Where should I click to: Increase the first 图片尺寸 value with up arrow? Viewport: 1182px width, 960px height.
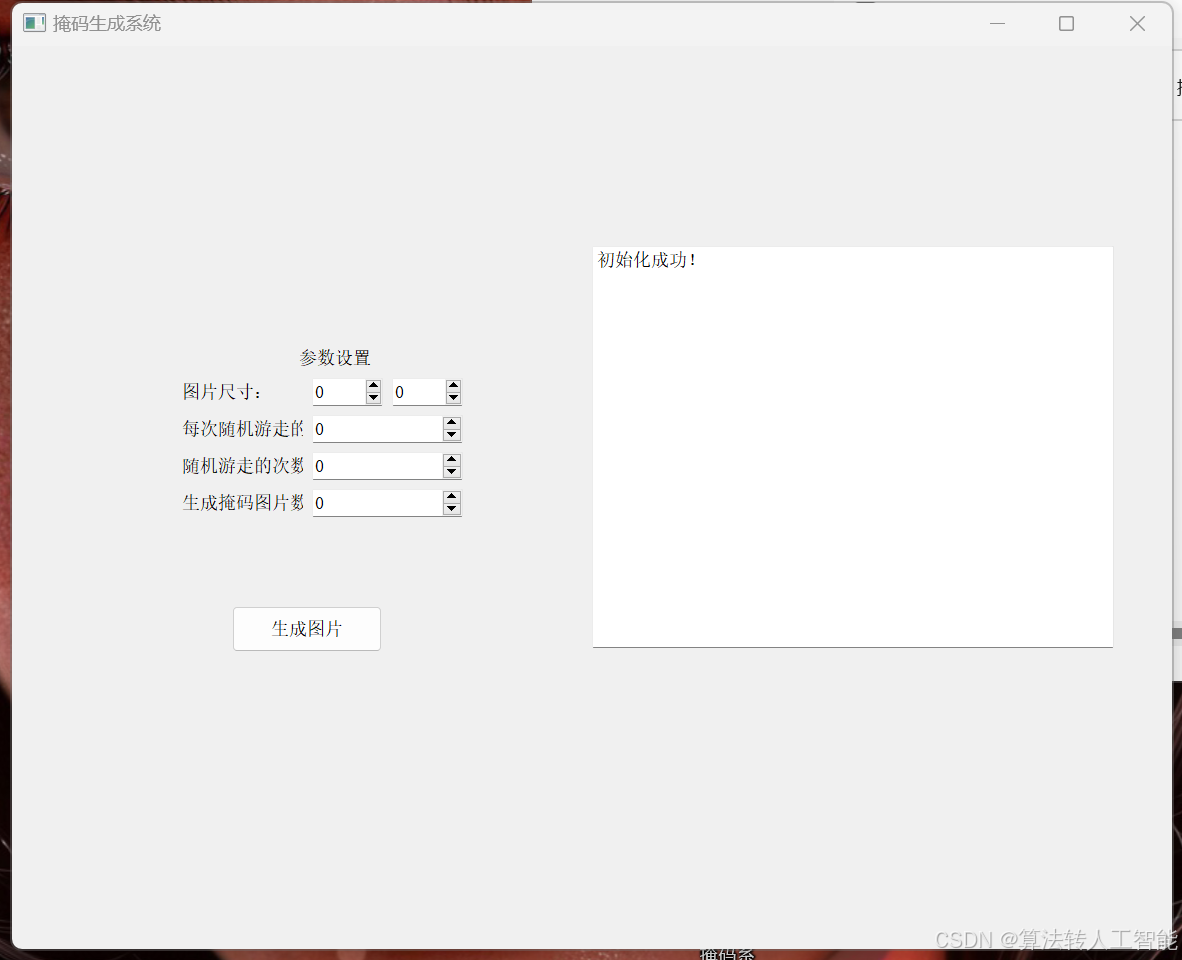[372, 386]
